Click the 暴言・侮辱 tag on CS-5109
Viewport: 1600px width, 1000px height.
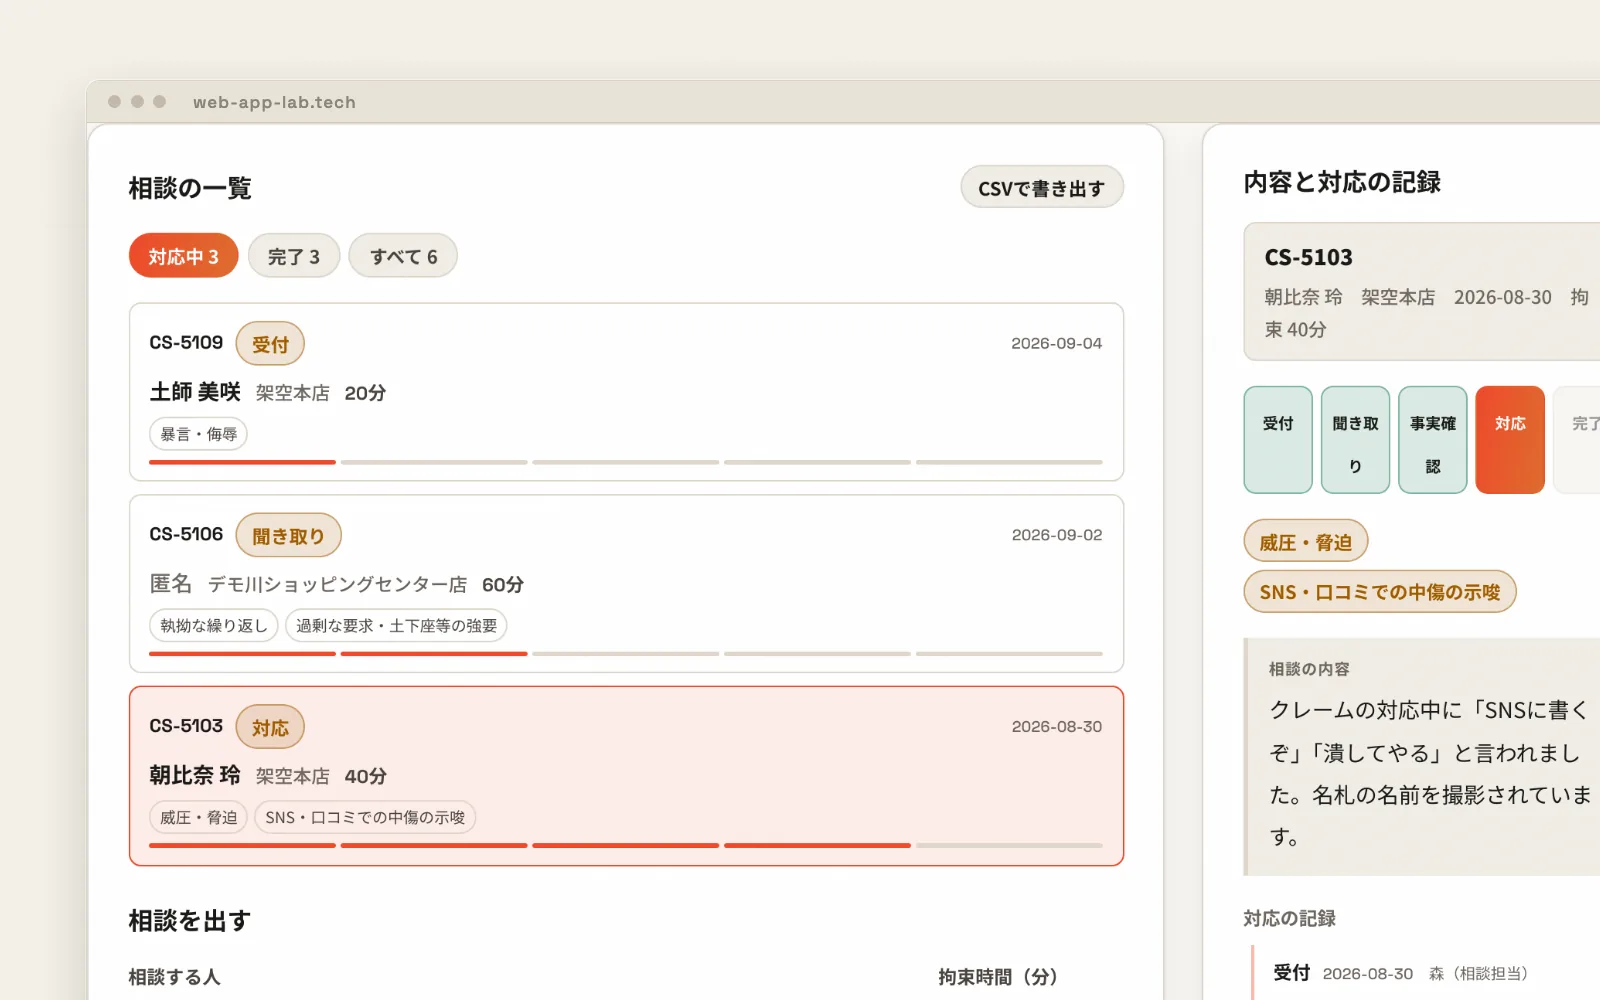pos(199,434)
